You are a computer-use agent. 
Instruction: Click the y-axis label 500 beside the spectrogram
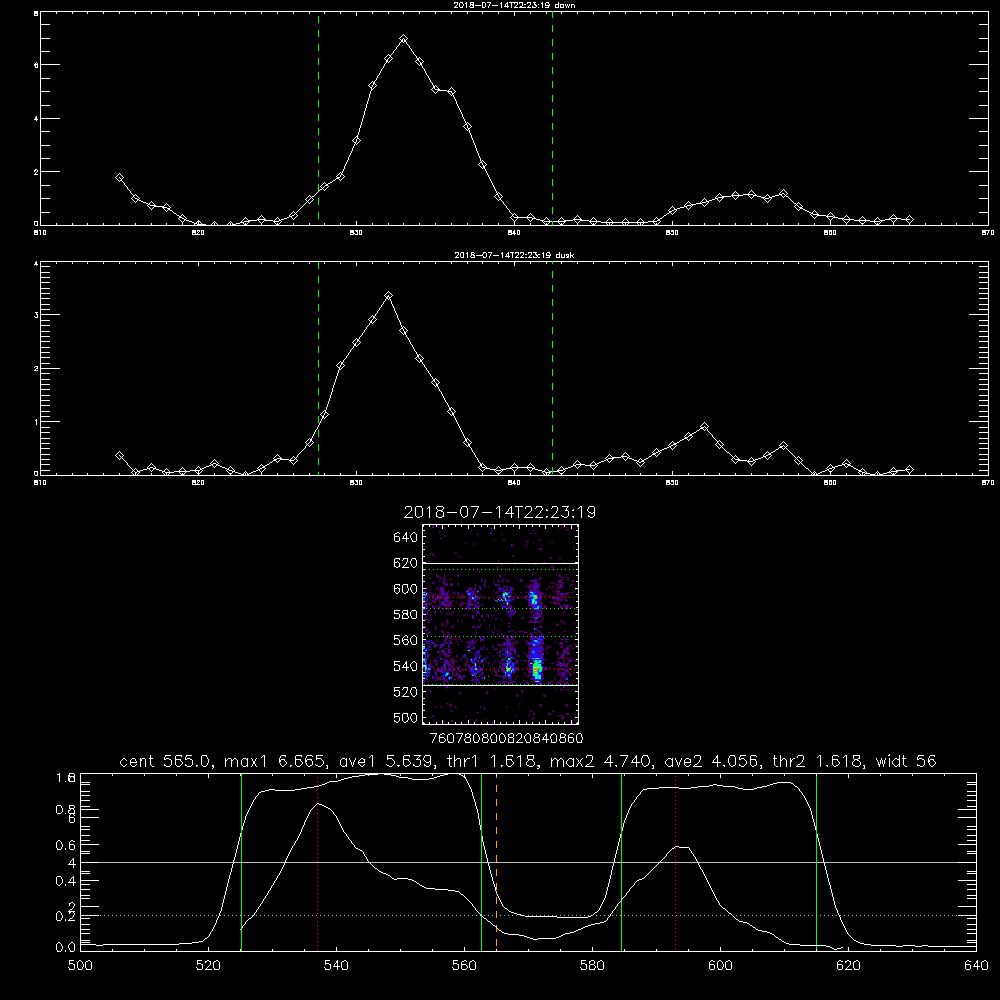(406, 717)
